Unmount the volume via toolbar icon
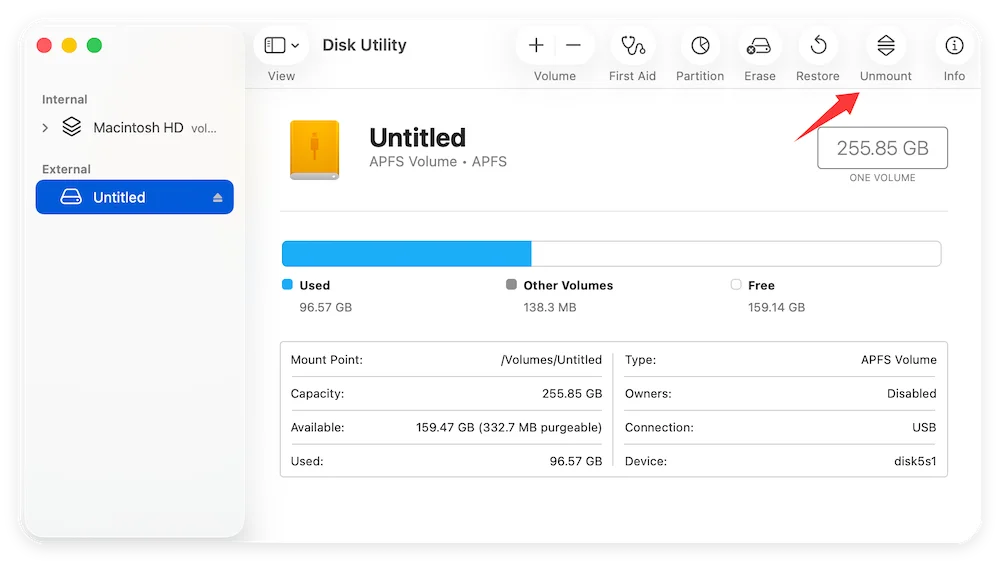 886,45
